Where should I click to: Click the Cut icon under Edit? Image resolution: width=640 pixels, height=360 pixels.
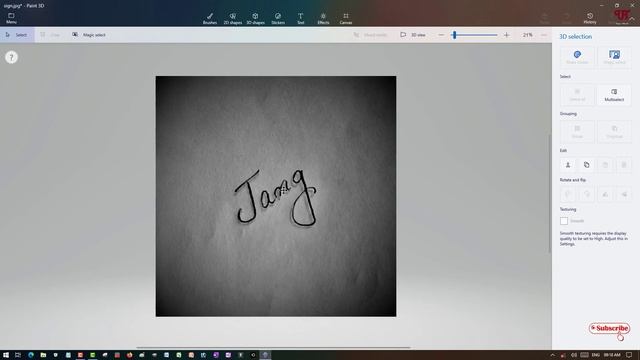pos(568,165)
